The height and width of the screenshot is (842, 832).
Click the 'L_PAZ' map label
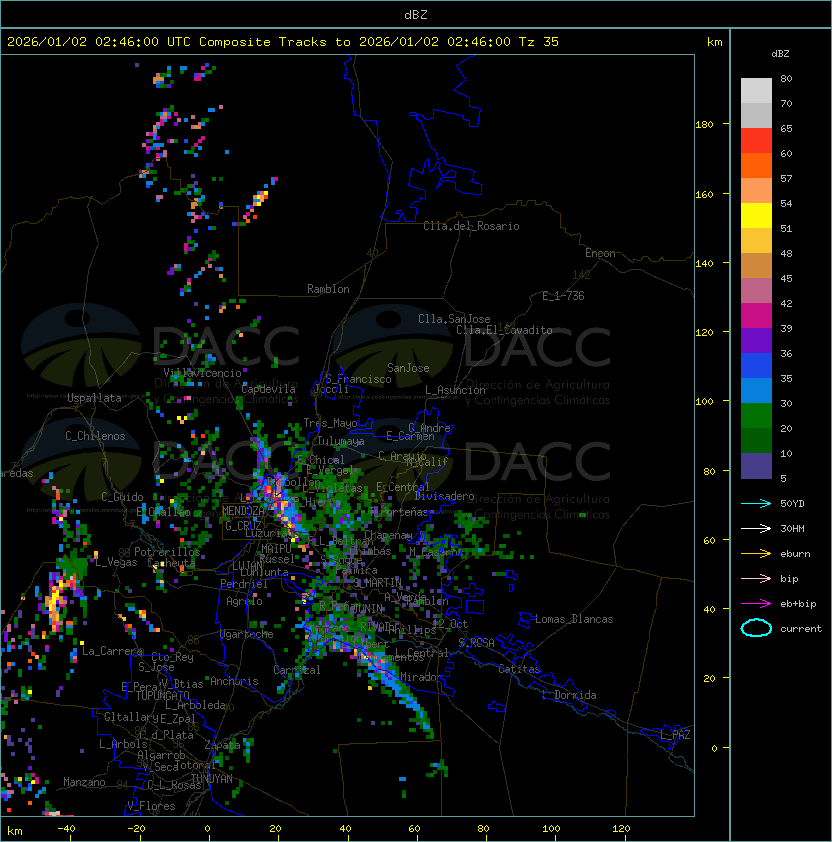pos(675,735)
